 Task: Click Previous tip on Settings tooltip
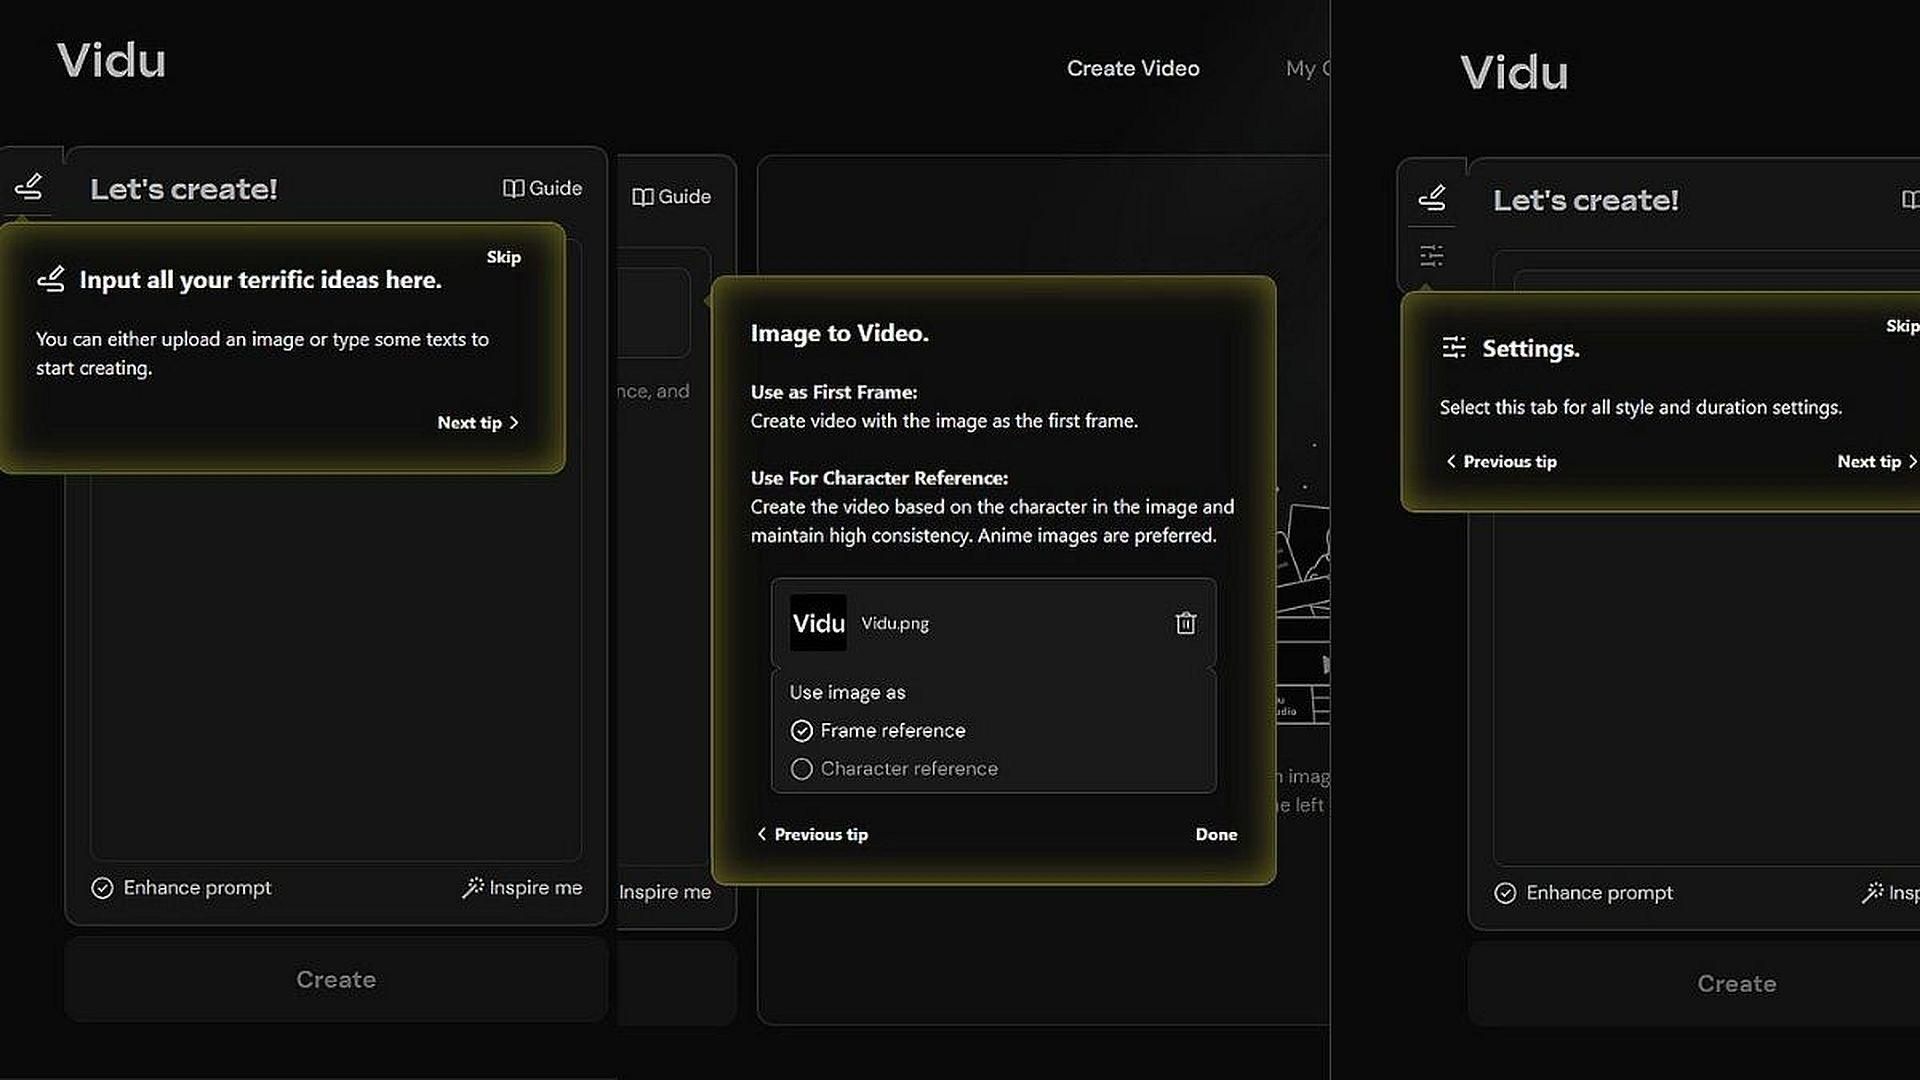pos(1502,460)
